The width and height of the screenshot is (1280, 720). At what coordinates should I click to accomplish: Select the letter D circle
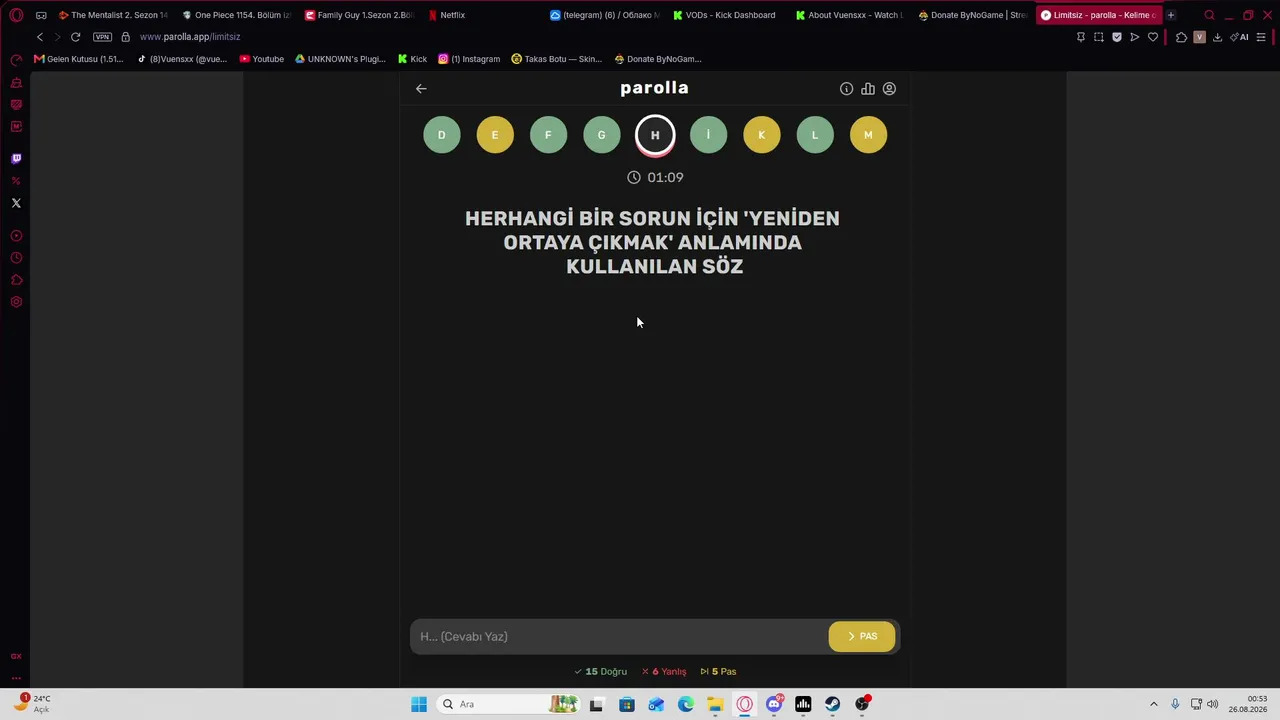pyautogui.click(x=442, y=135)
